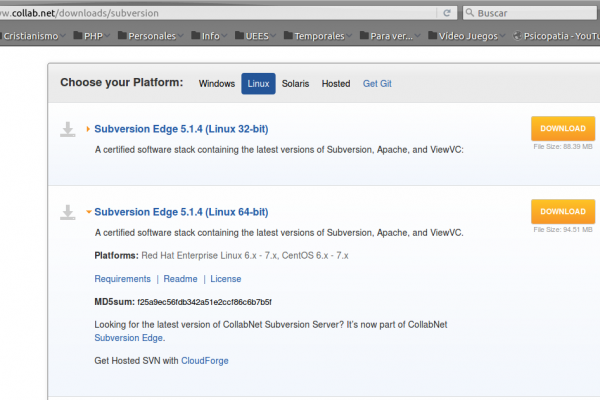This screenshot has width=600, height=400.
Task: Open the UEES bookmarks folder icon
Action: [239, 36]
